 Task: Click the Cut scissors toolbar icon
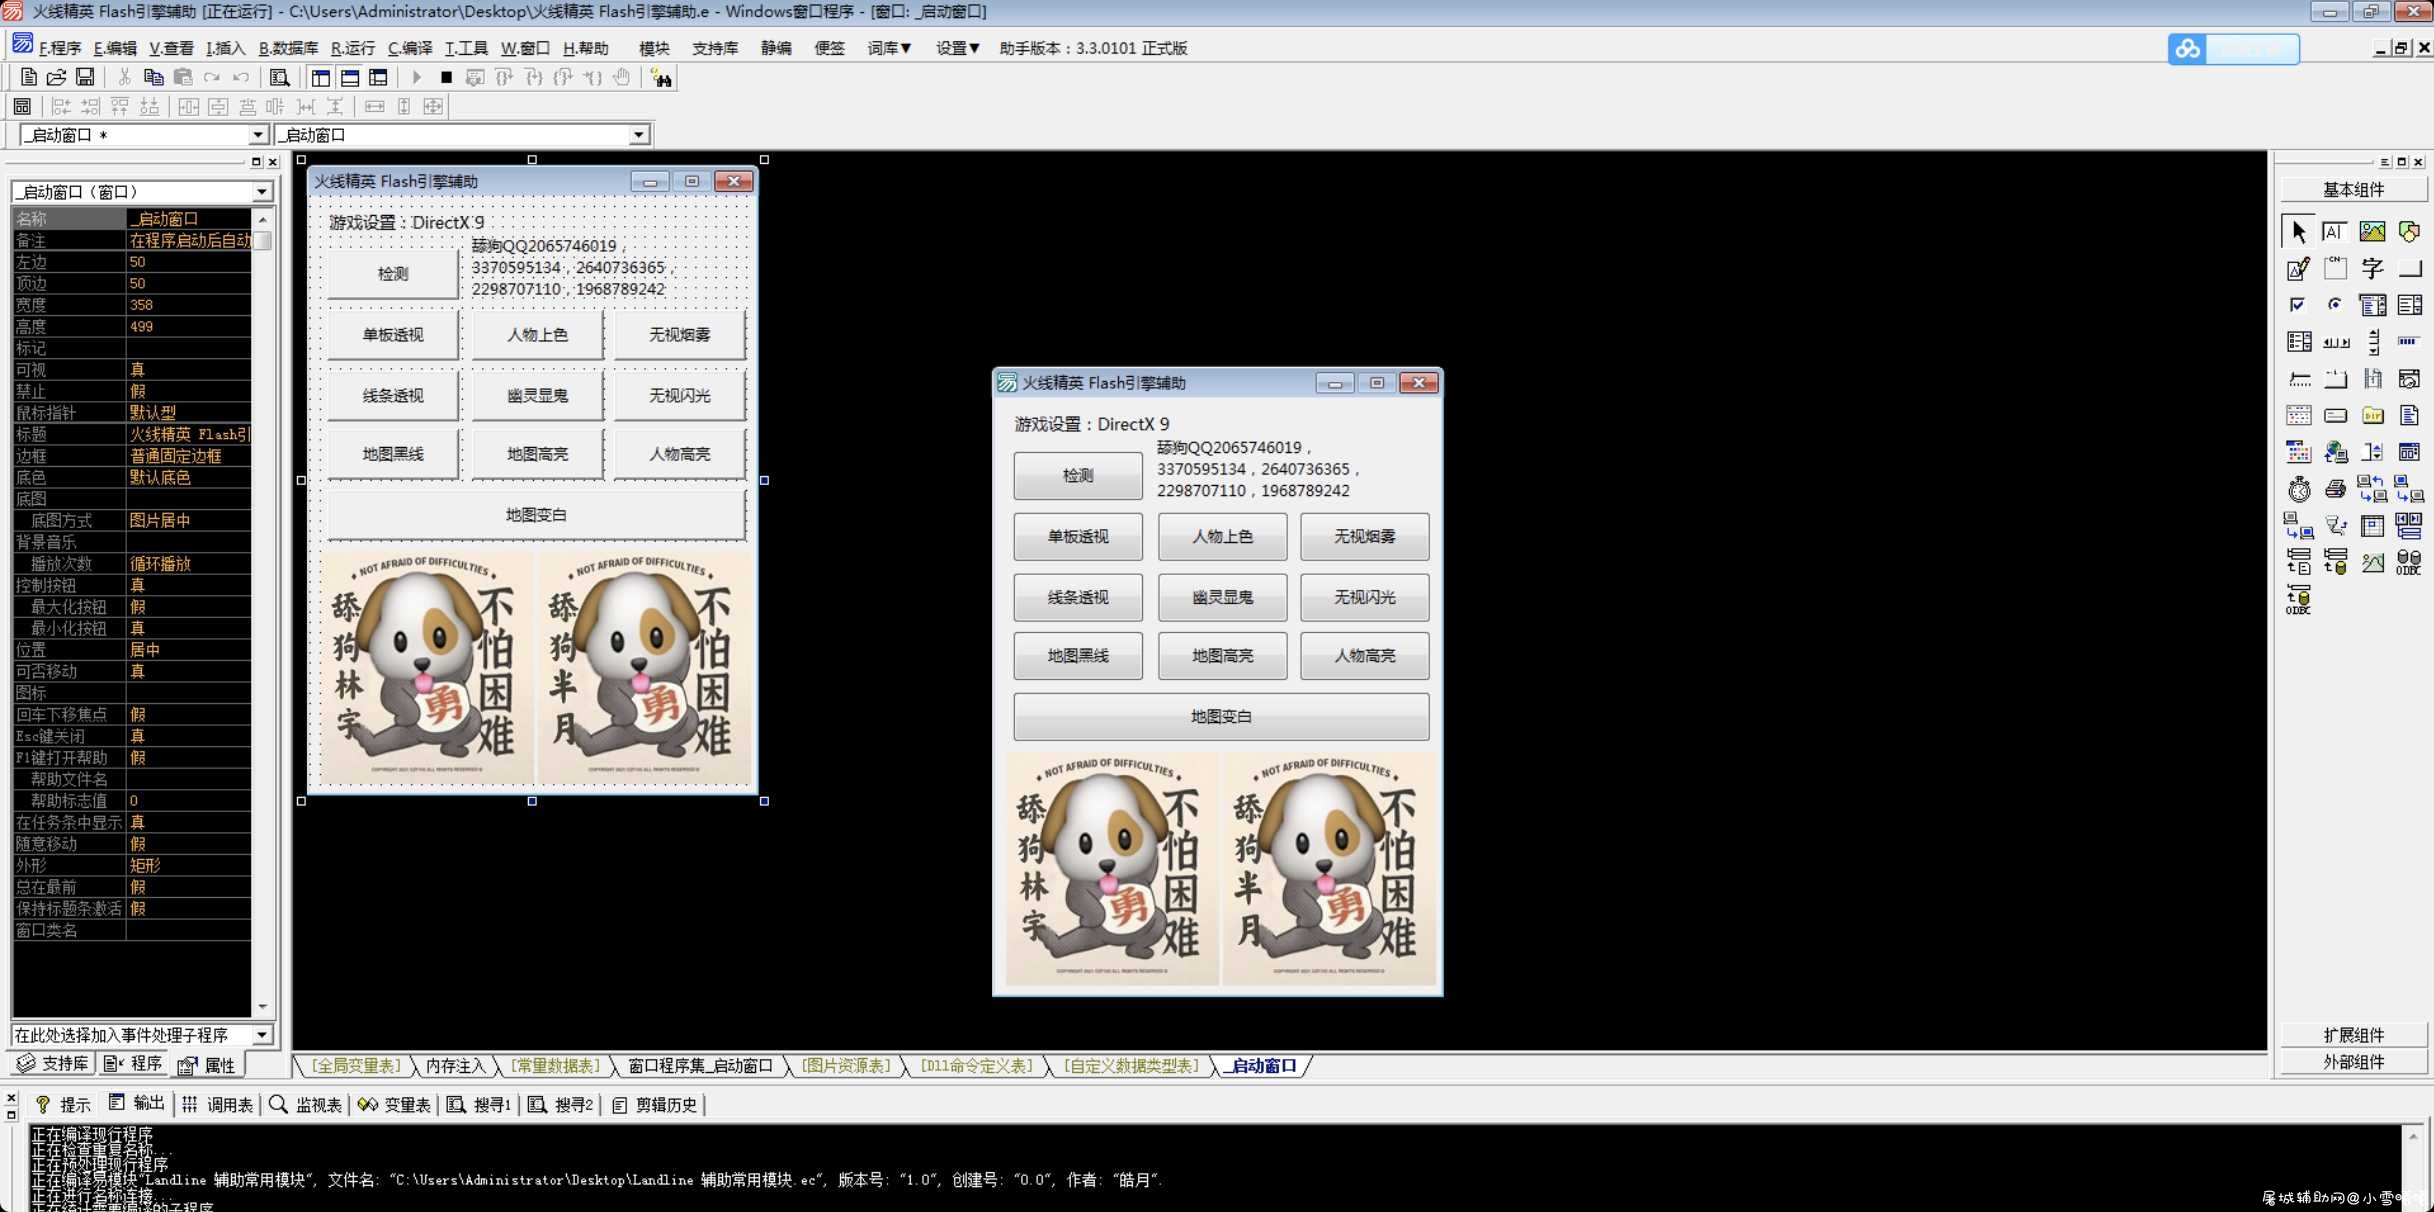[124, 77]
